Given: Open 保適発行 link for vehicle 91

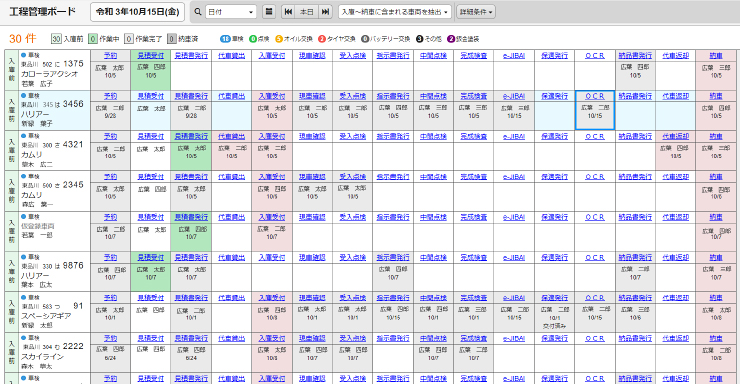Looking at the screenshot, I should 555,298.
